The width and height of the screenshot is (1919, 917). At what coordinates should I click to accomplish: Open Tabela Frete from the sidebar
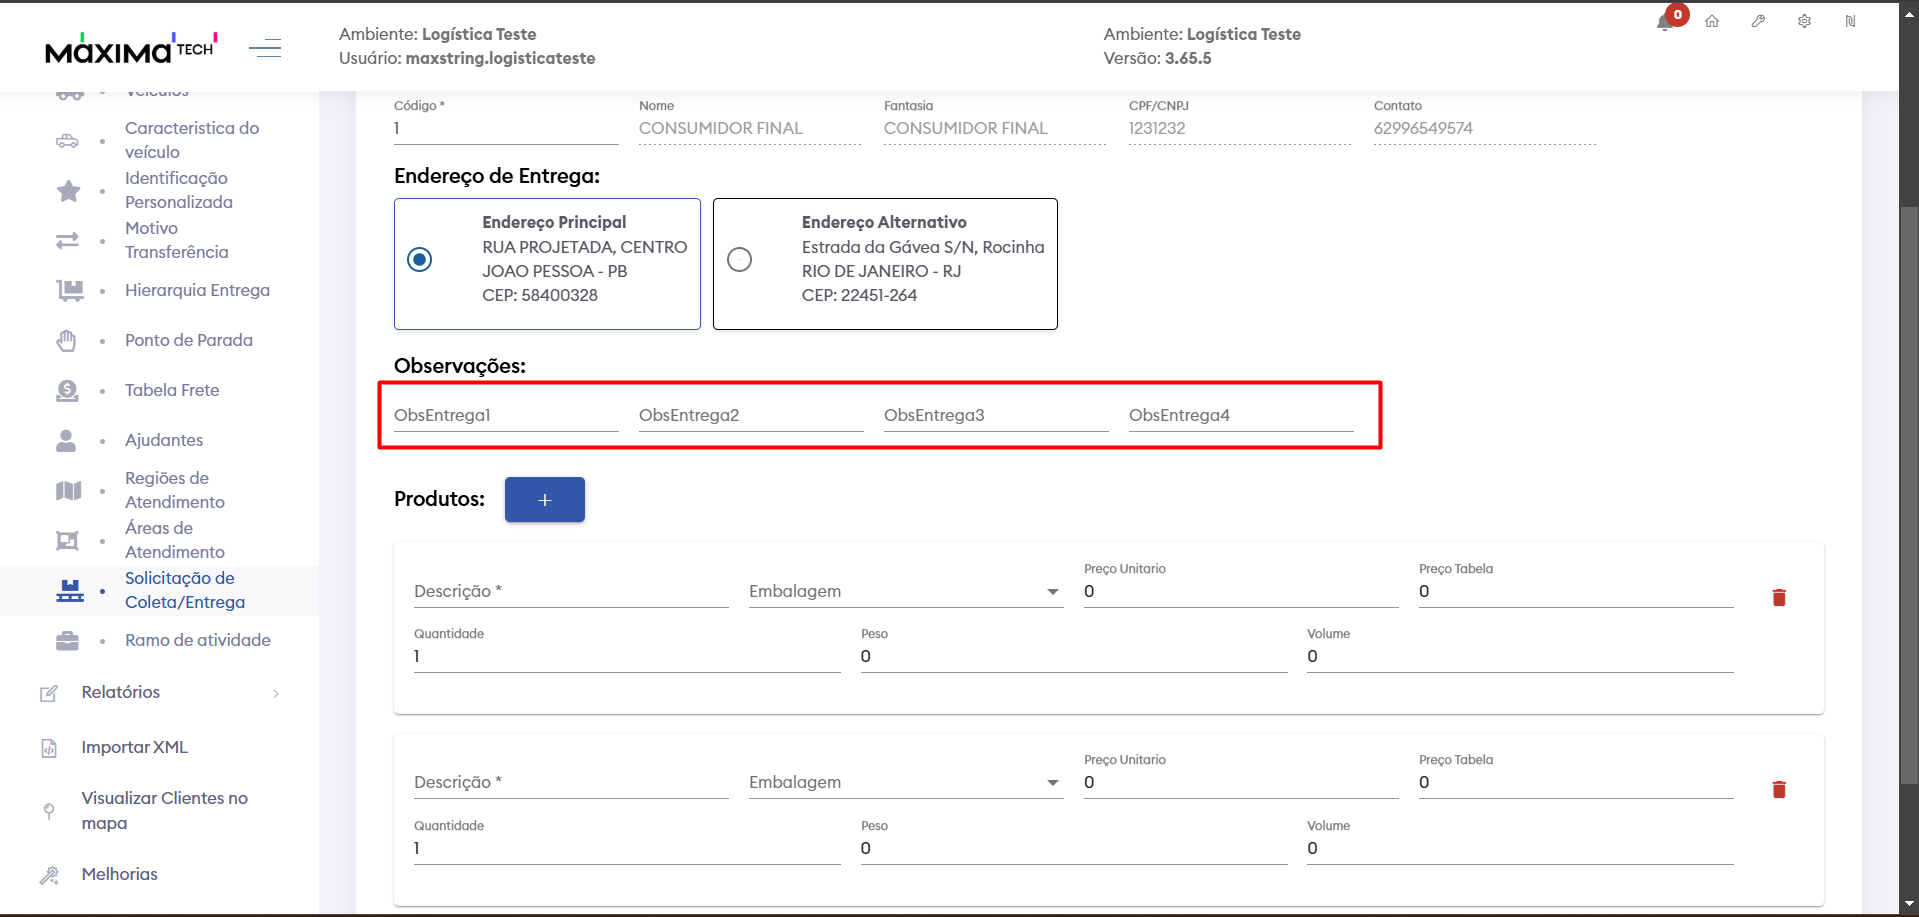pyautogui.click(x=172, y=391)
